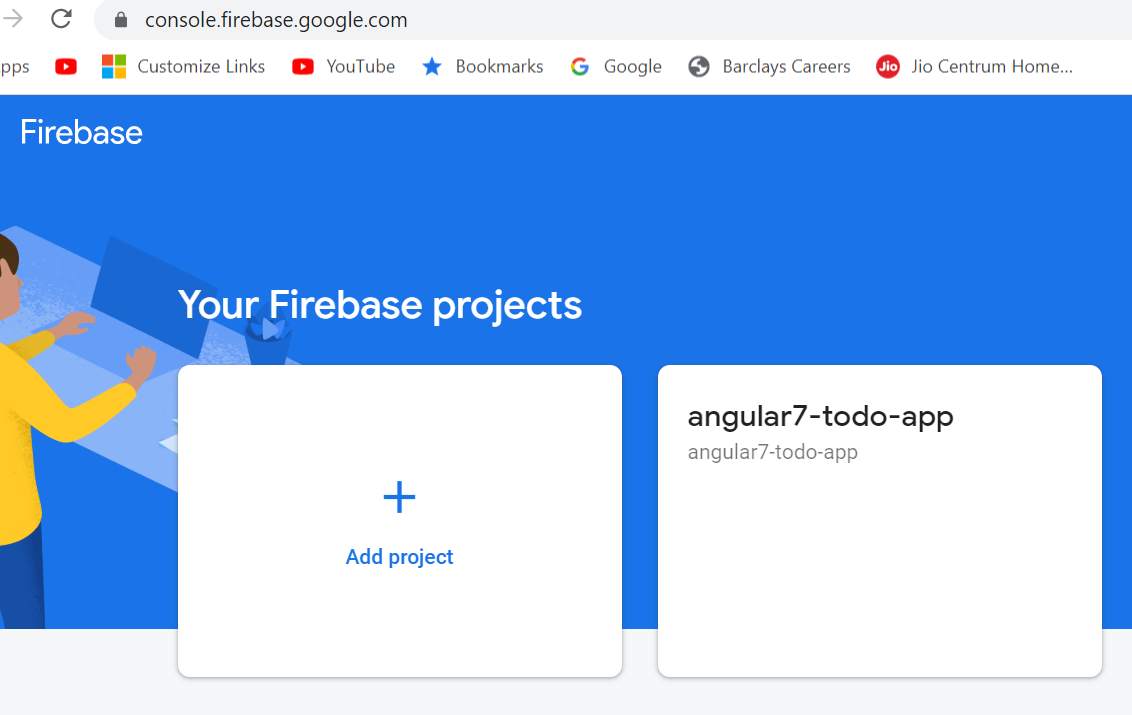Click the reload page icon
This screenshot has height=715, width=1132.
(x=61, y=18)
